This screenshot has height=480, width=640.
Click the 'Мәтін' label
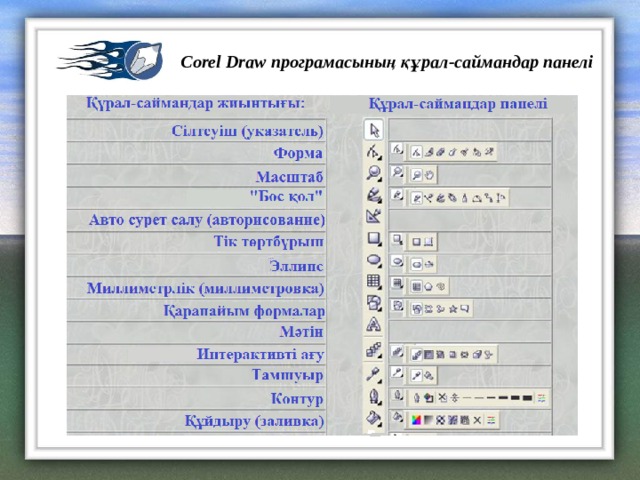(x=302, y=331)
